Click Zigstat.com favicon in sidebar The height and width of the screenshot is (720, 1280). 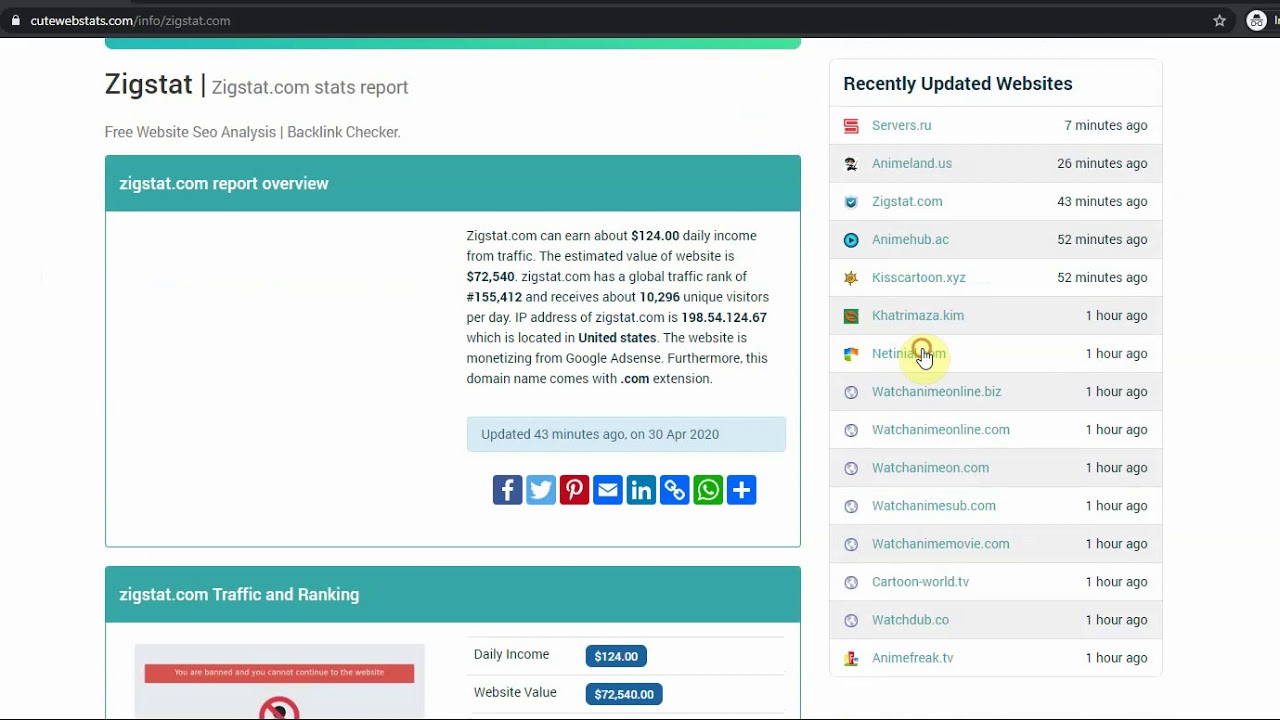[x=851, y=202]
